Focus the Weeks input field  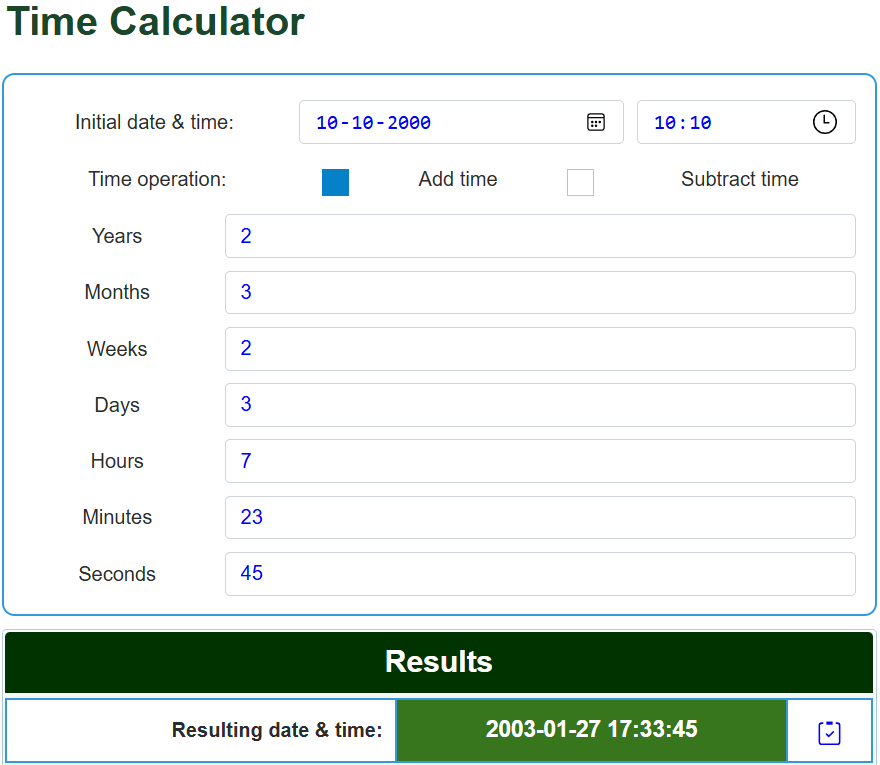540,349
